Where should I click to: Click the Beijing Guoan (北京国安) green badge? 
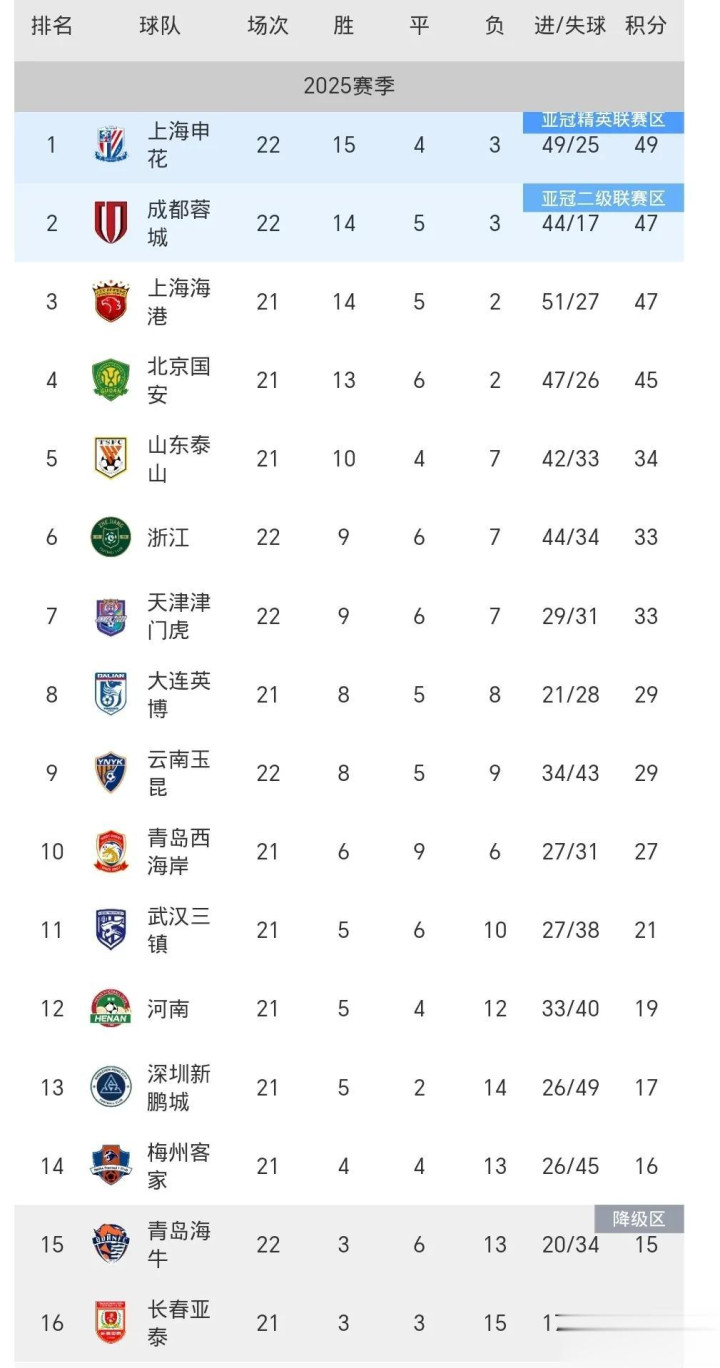tap(111, 380)
